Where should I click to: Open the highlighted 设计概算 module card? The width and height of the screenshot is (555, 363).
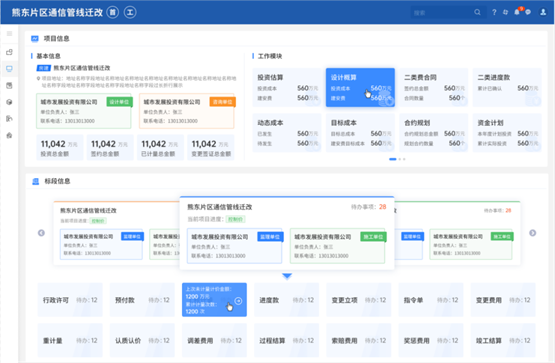(360, 87)
